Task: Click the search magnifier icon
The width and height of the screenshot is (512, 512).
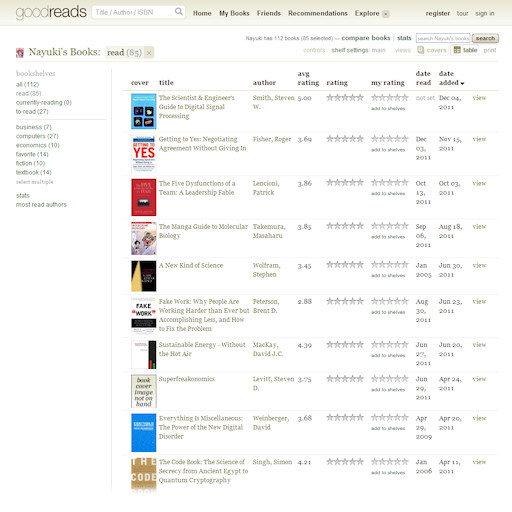Action: coord(179,12)
